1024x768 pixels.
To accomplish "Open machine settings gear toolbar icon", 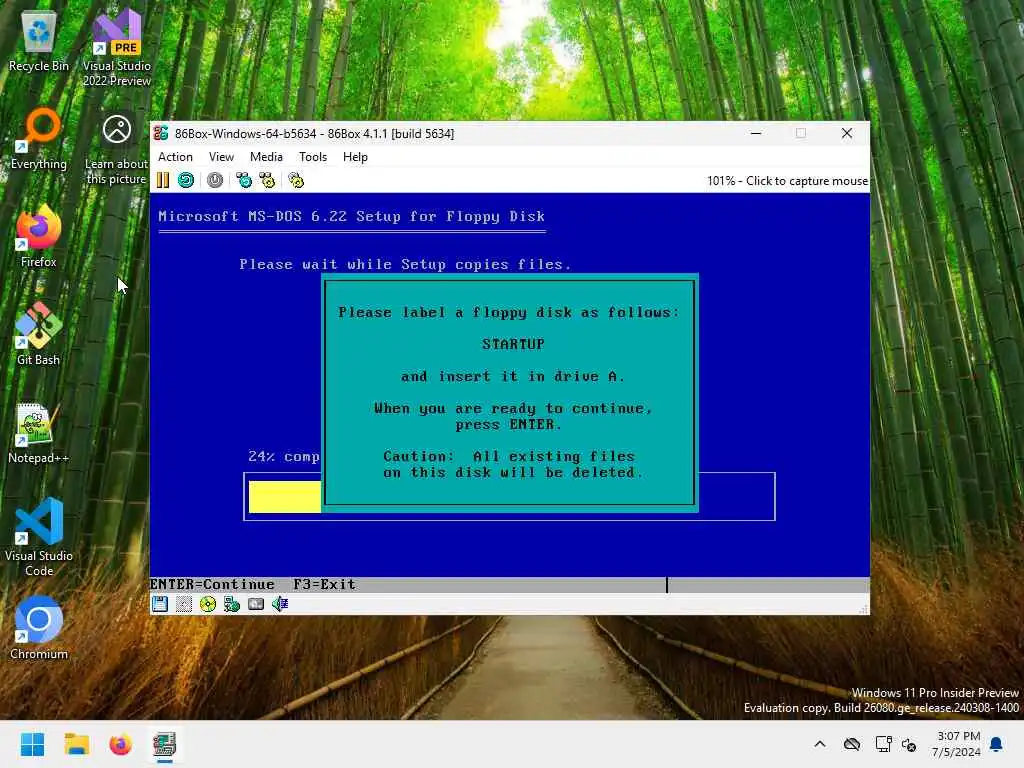I will 296,180.
